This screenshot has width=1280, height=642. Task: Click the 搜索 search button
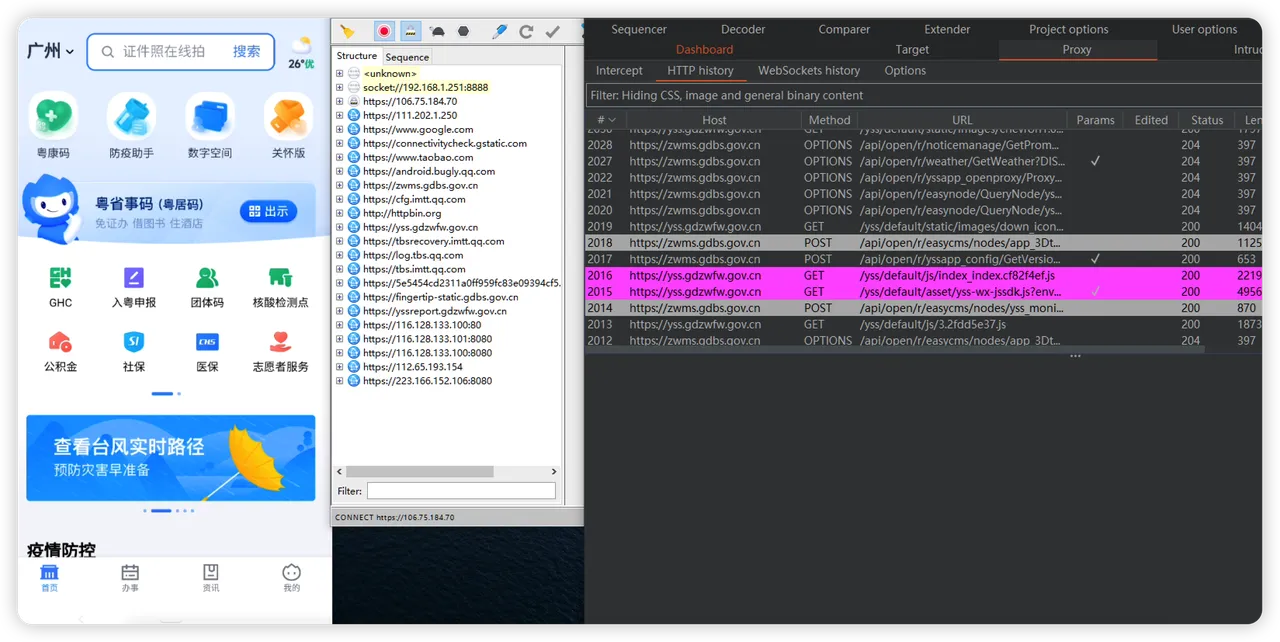click(246, 52)
